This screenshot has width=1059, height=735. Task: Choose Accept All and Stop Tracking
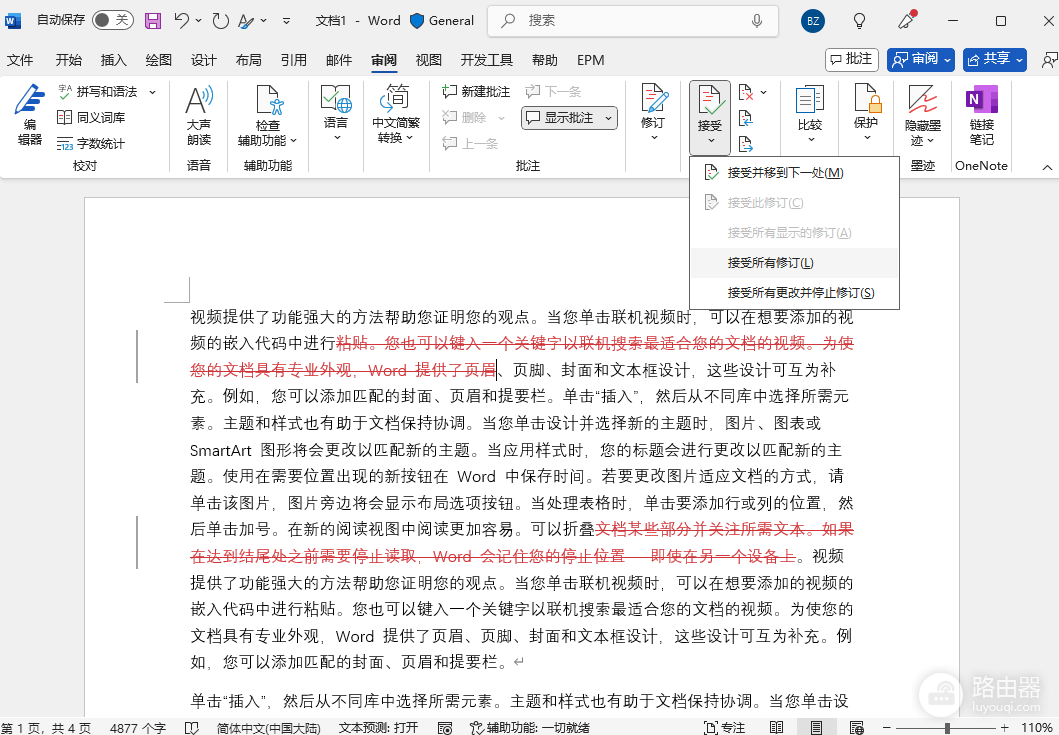794,293
